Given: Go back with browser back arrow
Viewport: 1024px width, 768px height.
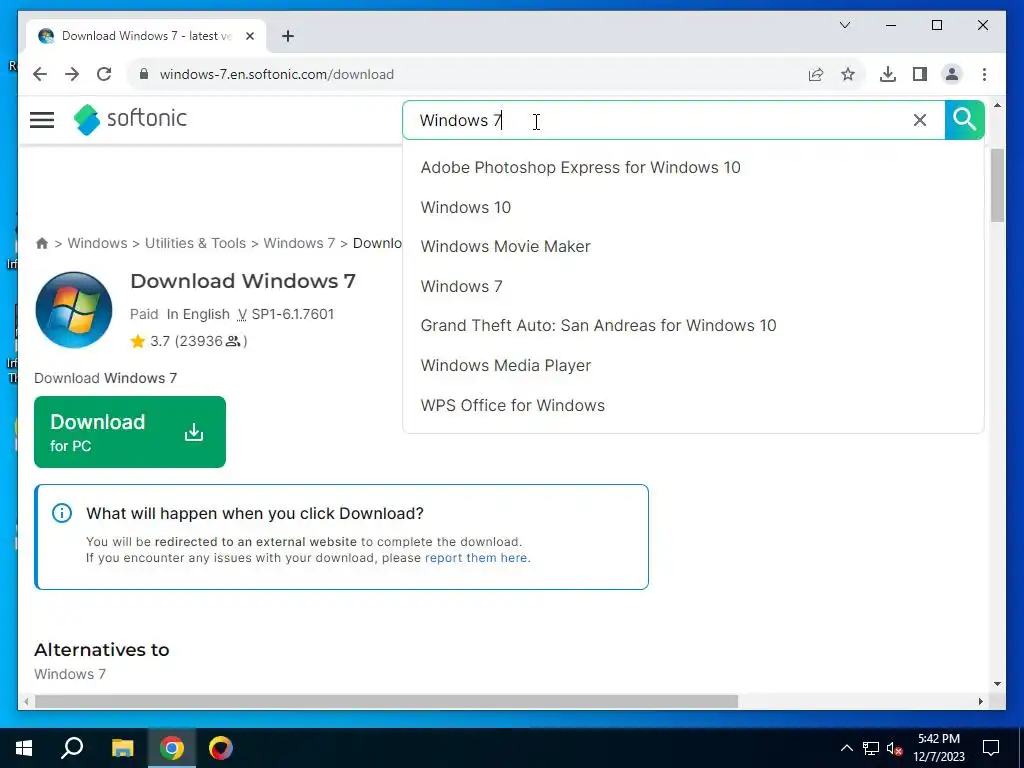Looking at the screenshot, I should [40, 74].
